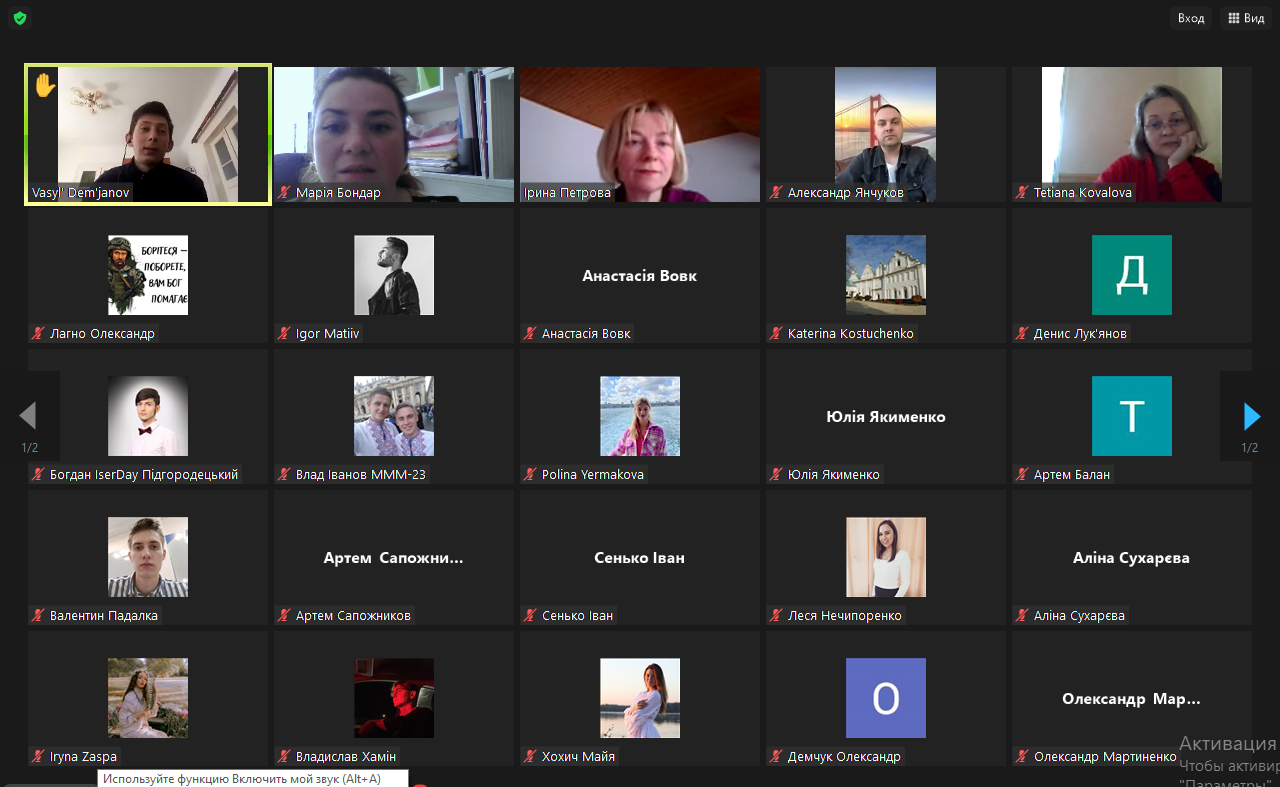Click the letter O avatar of Демчук Олександр
Image resolution: width=1280 pixels, height=787 pixels.
(885, 698)
